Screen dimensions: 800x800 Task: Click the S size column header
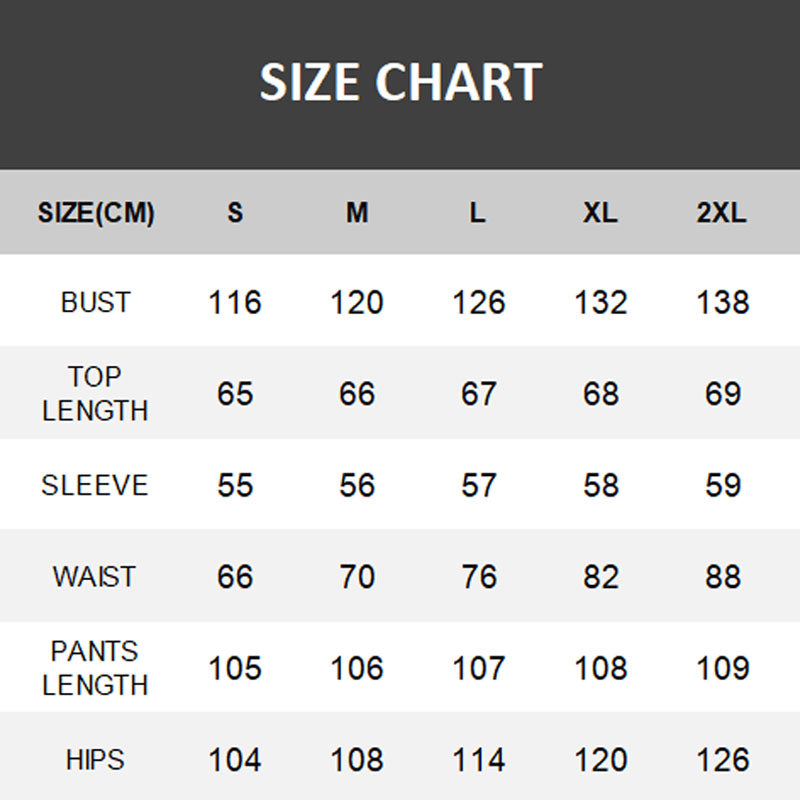(x=235, y=213)
